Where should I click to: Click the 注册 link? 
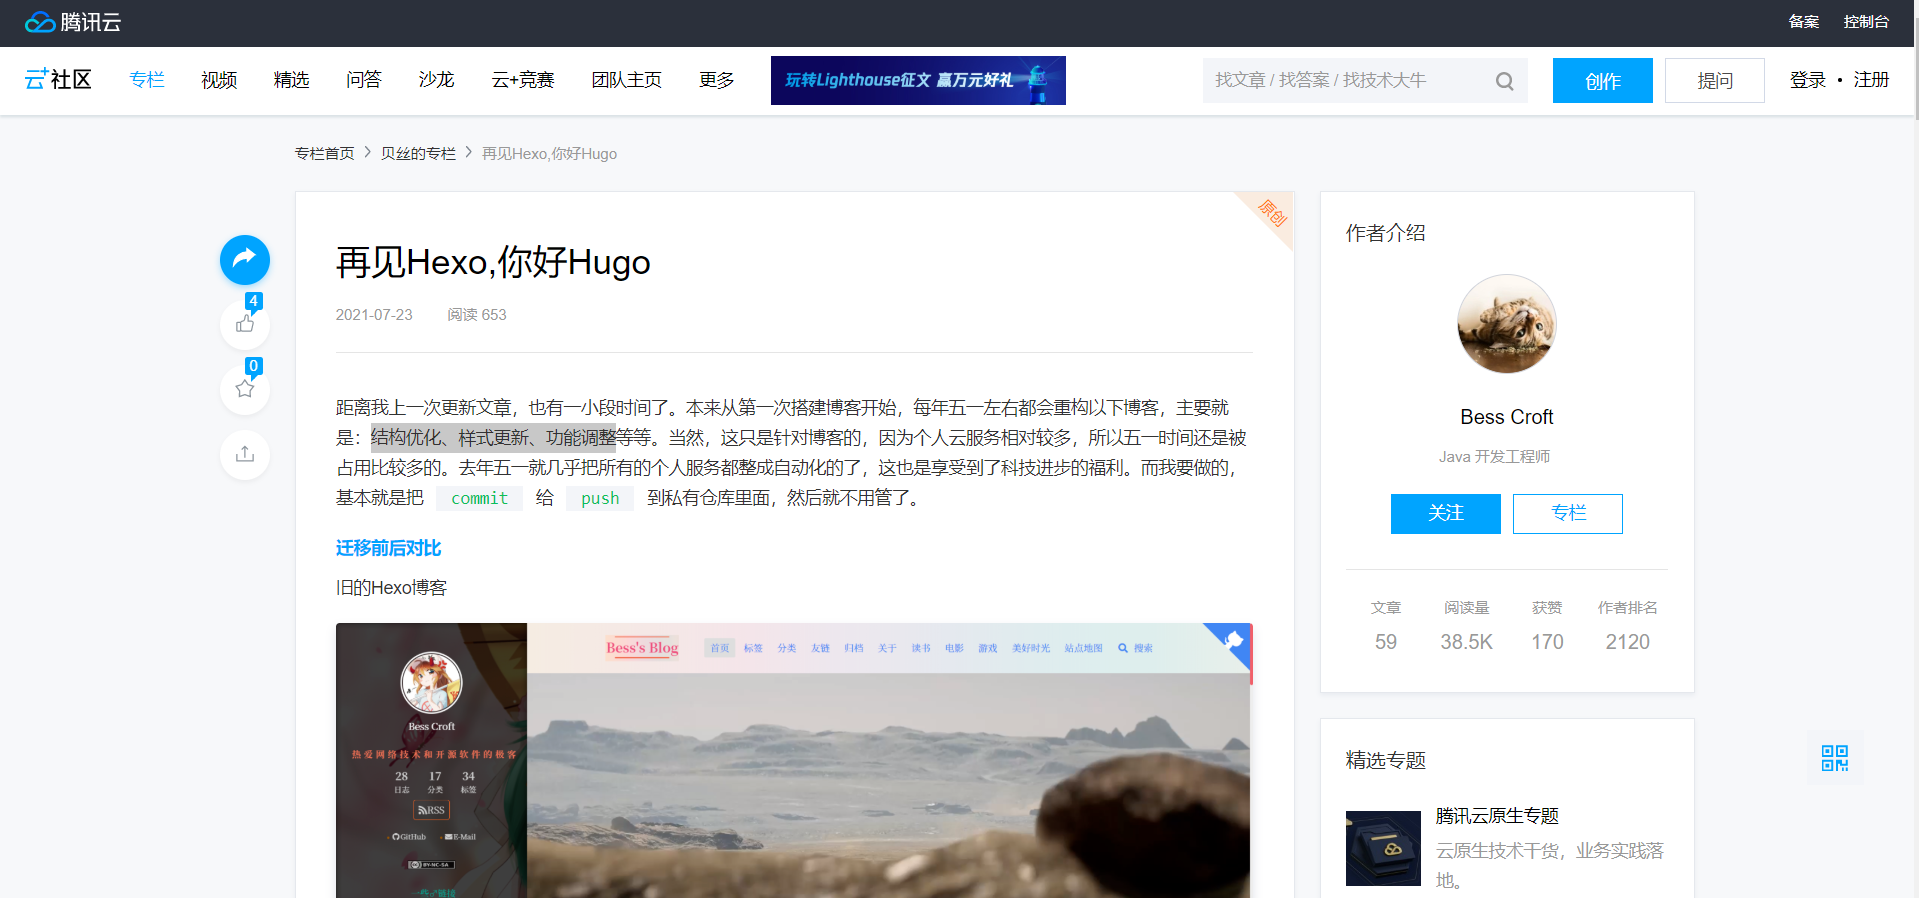(x=1871, y=80)
